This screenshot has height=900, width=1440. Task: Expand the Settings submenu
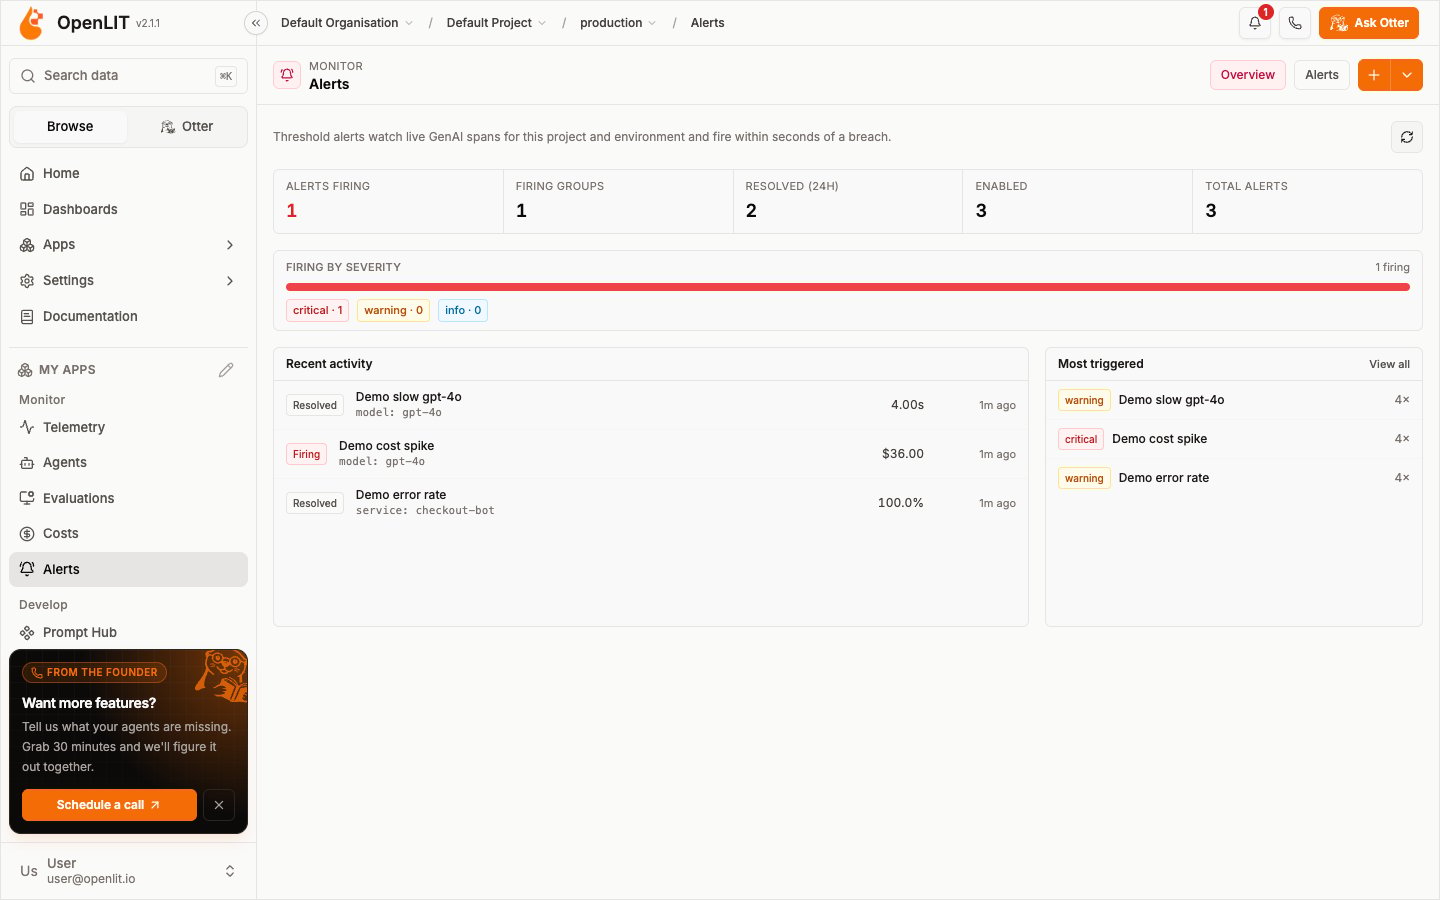point(128,281)
